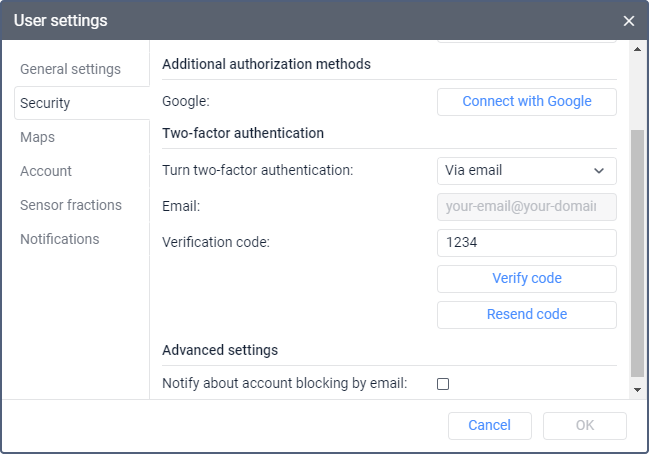Cancel the settings changes
The height and width of the screenshot is (454, 649).
(x=489, y=425)
